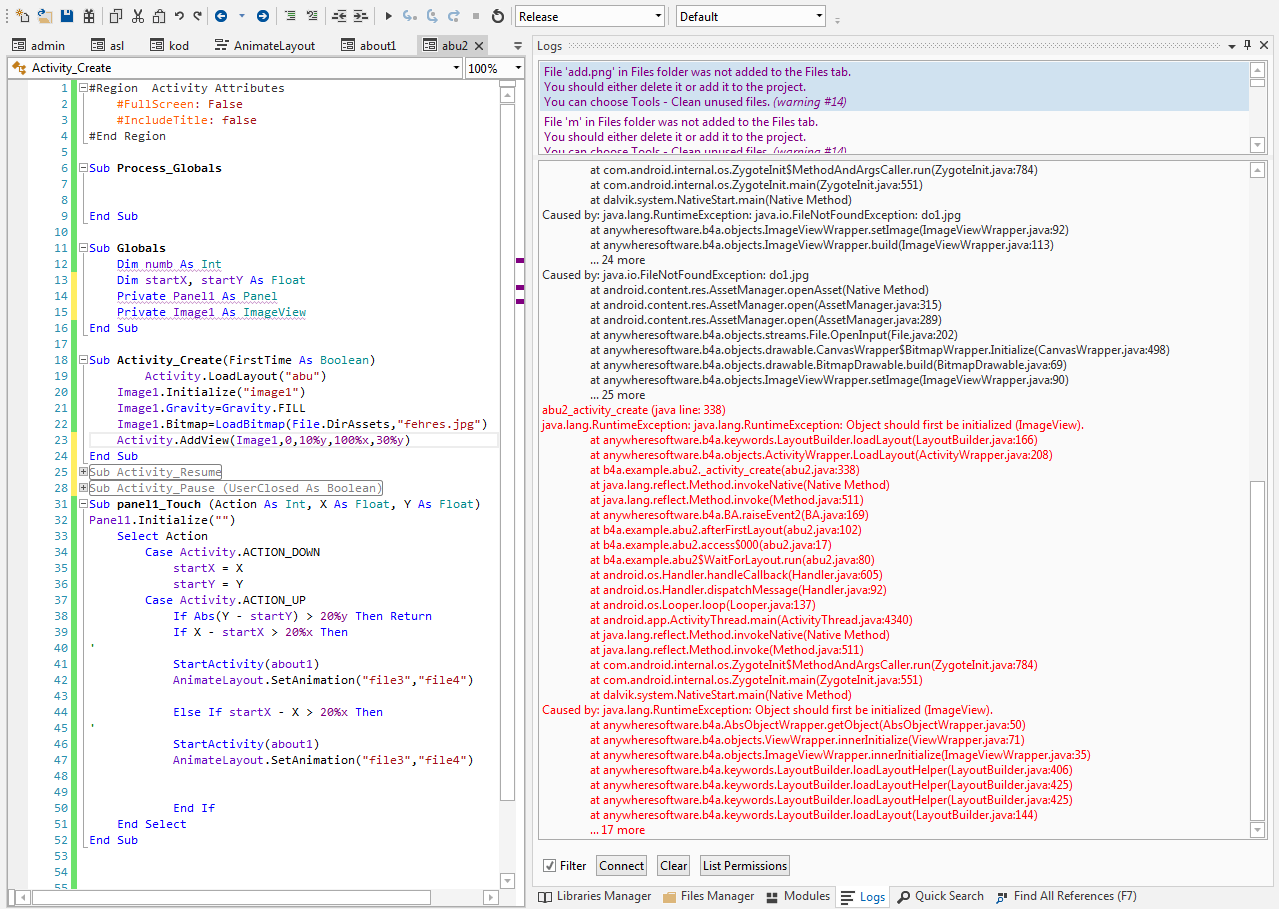Close the abu2 editor tab
This screenshot has height=909, width=1279.
[x=479, y=46]
